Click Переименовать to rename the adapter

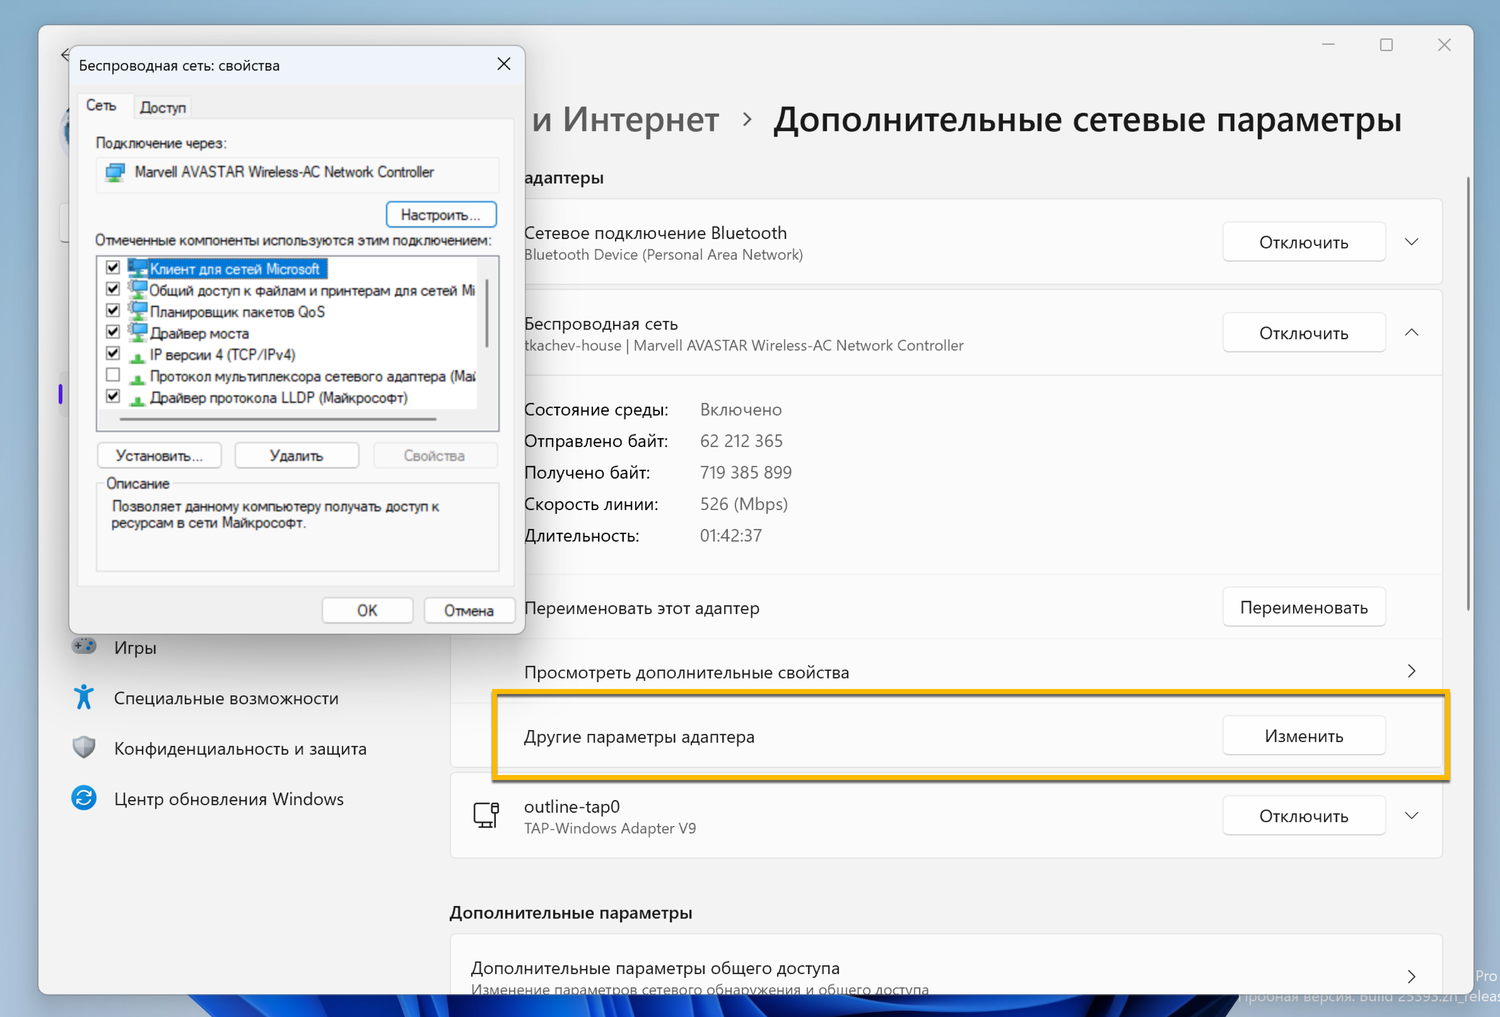pos(1304,607)
